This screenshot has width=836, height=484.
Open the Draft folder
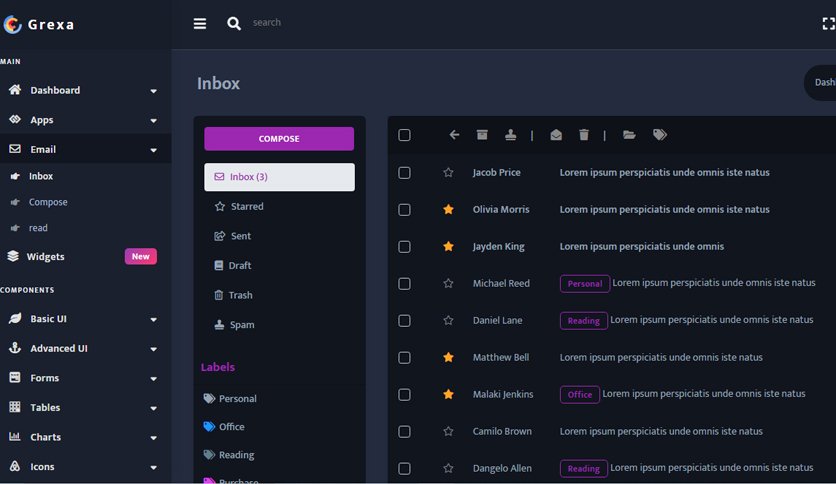tap(232, 265)
